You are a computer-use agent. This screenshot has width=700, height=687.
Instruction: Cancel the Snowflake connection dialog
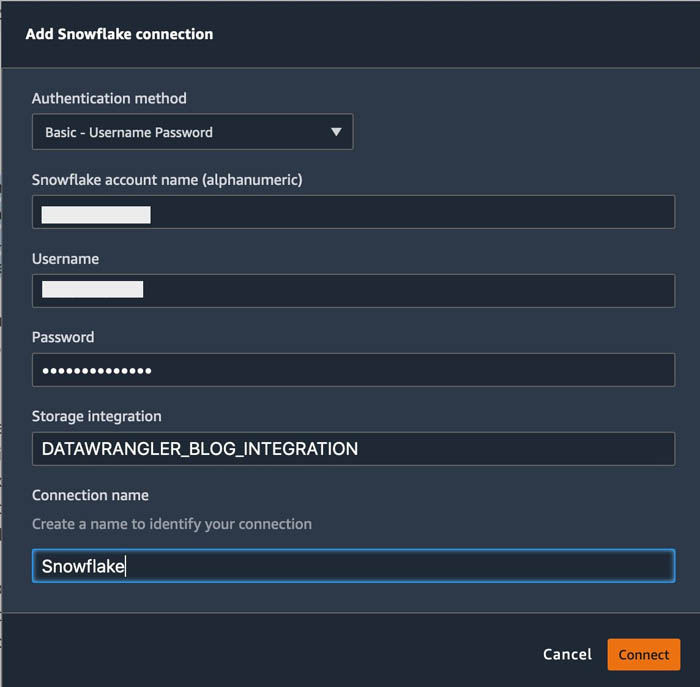(567, 654)
